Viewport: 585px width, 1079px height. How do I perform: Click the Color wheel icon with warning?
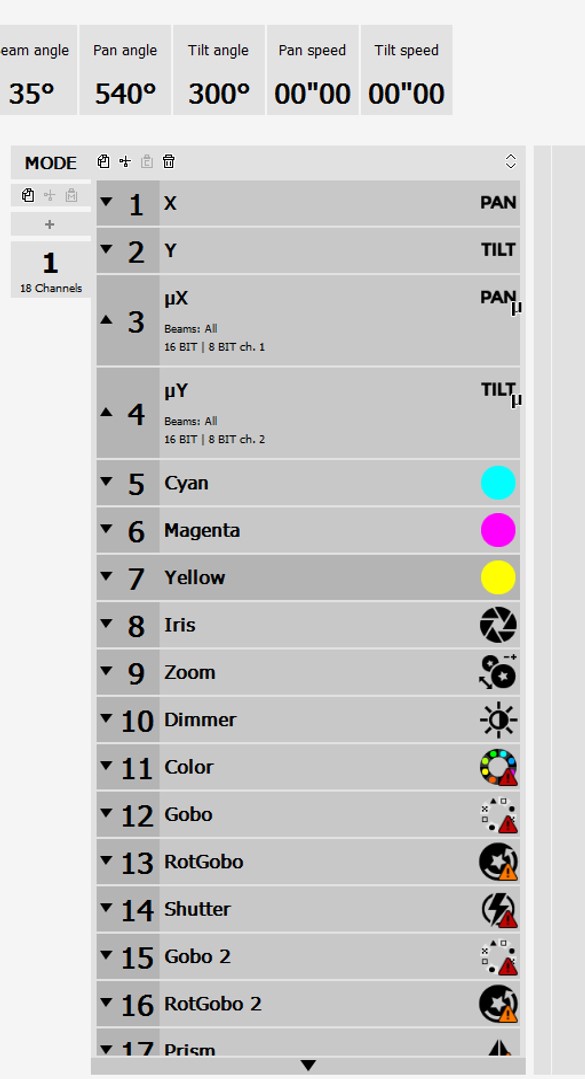pyautogui.click(x=498, y=767)
